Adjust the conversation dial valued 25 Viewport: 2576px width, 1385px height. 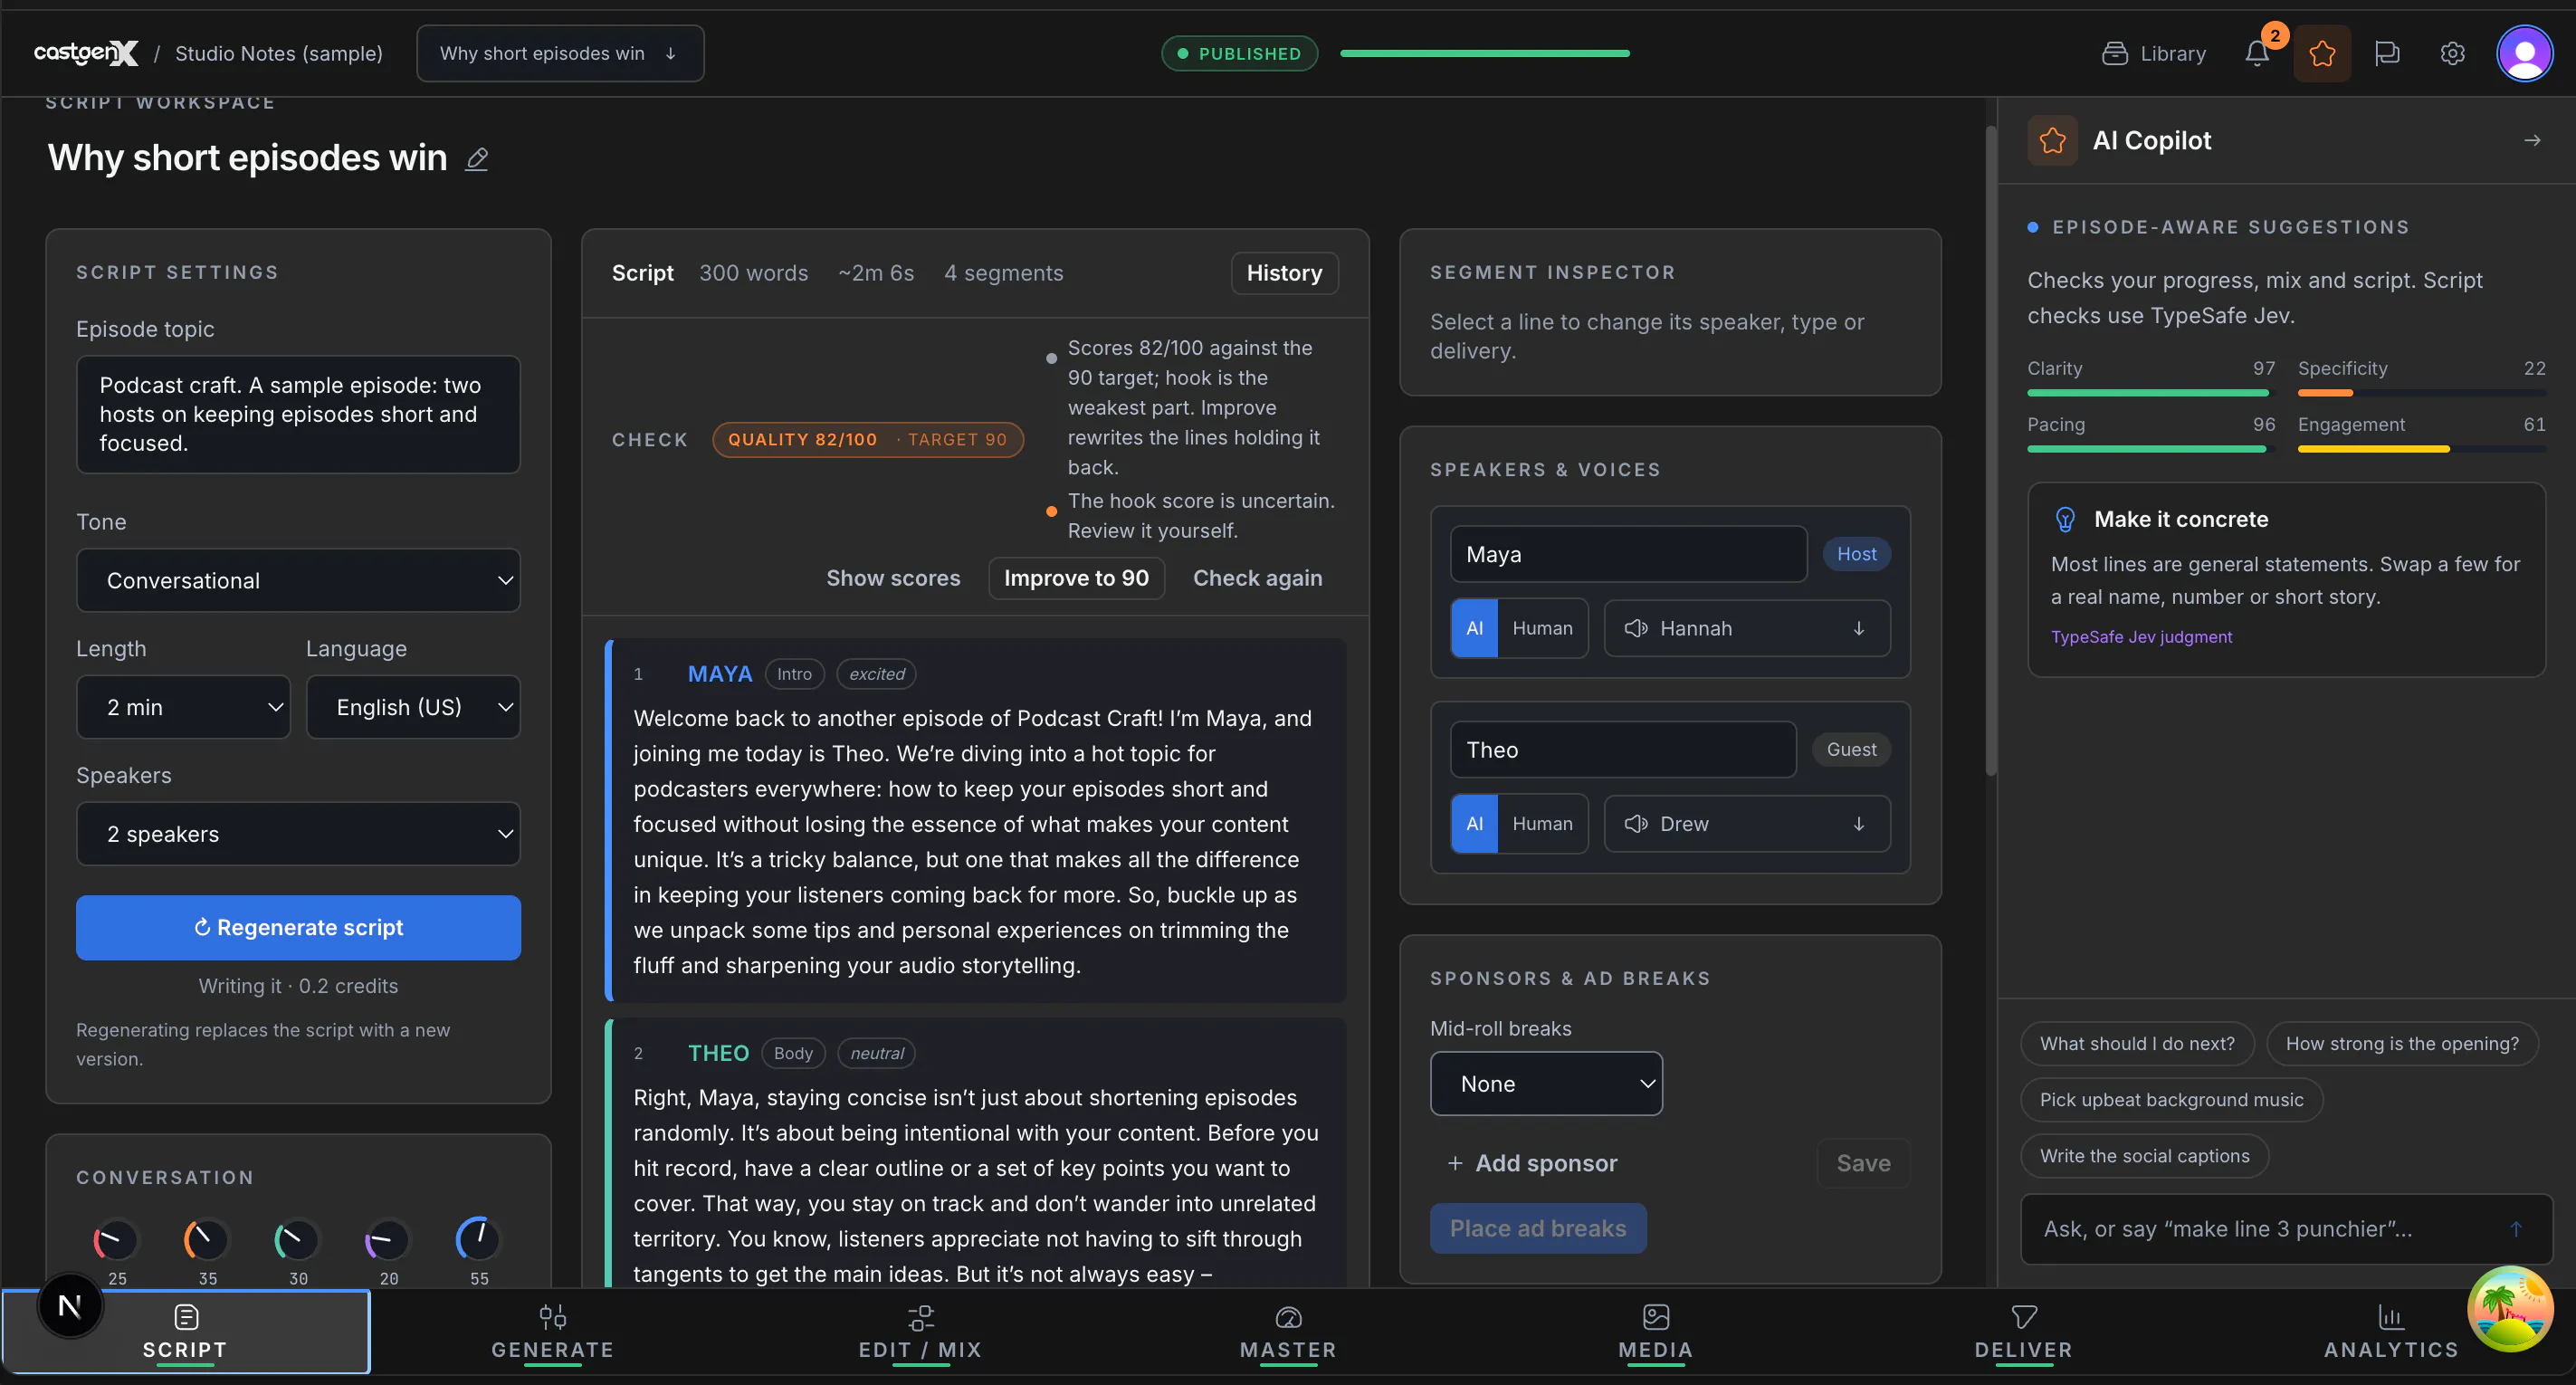117,1240
